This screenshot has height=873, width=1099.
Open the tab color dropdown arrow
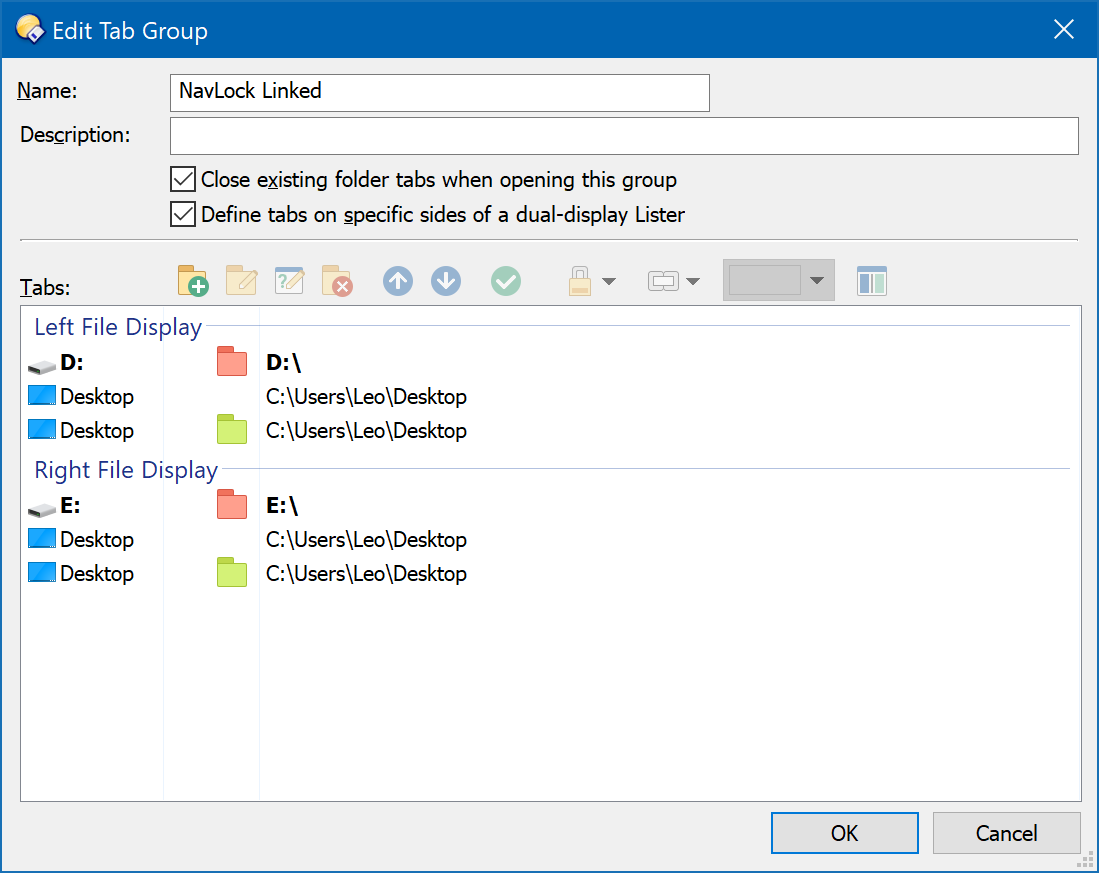[x=817, y=281]
